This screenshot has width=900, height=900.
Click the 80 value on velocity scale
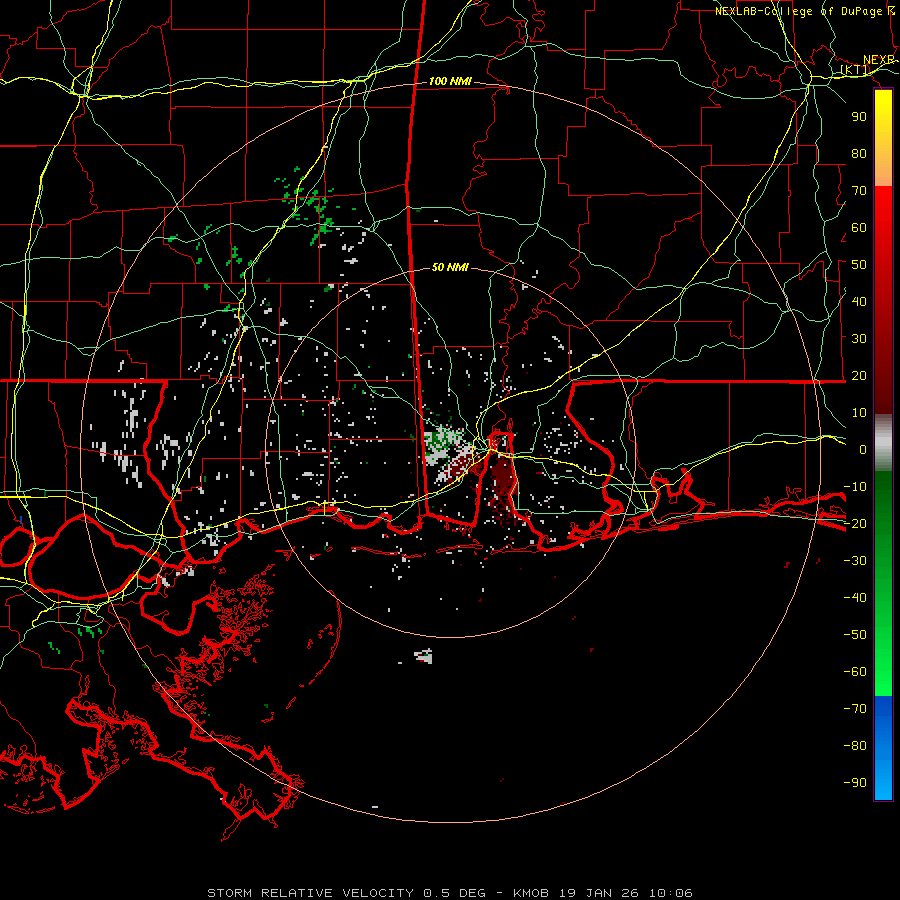859,153
